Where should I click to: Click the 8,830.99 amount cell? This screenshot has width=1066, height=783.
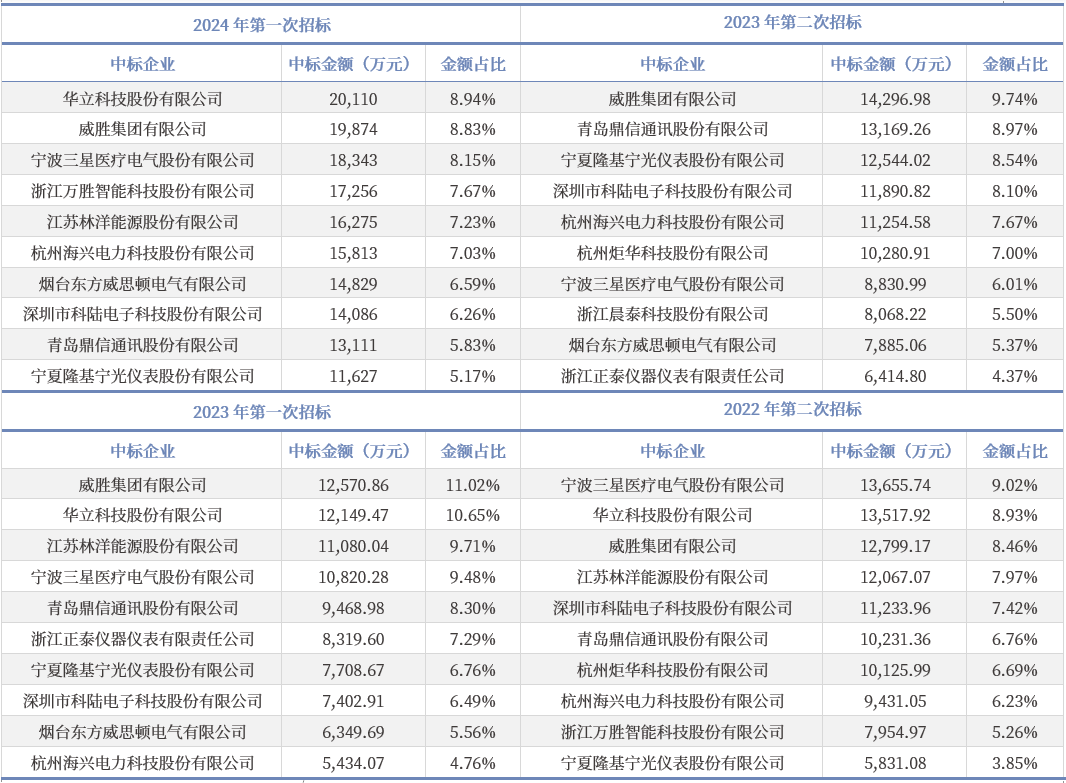click(x=895, y=284)
